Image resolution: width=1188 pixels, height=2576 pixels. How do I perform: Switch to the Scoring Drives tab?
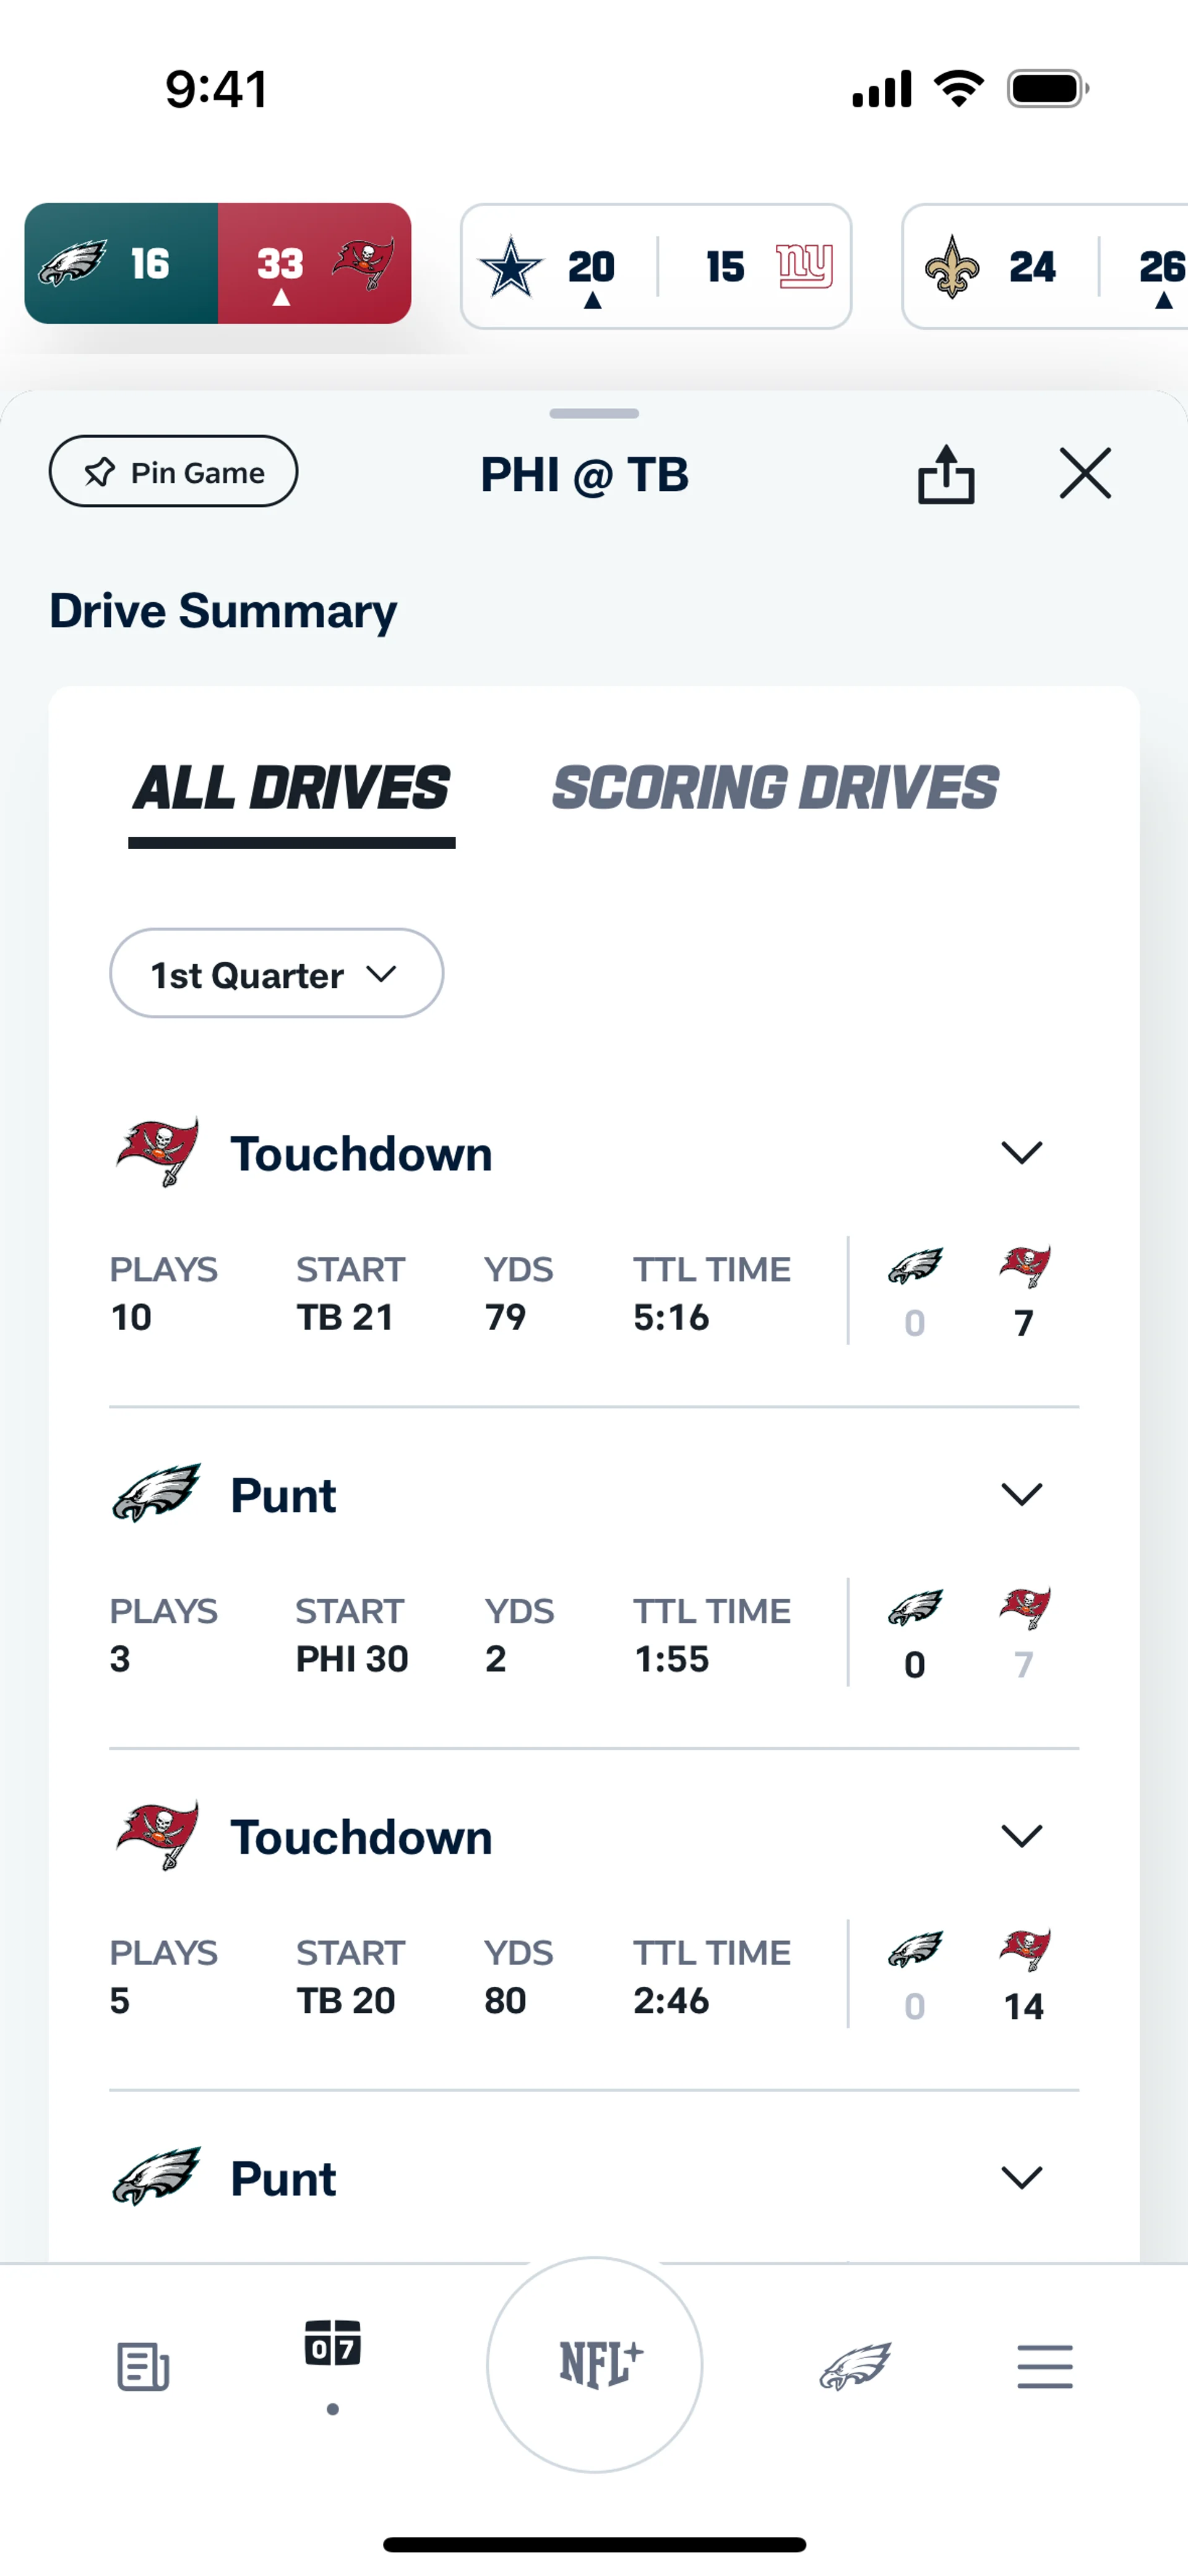click(775, 788)
